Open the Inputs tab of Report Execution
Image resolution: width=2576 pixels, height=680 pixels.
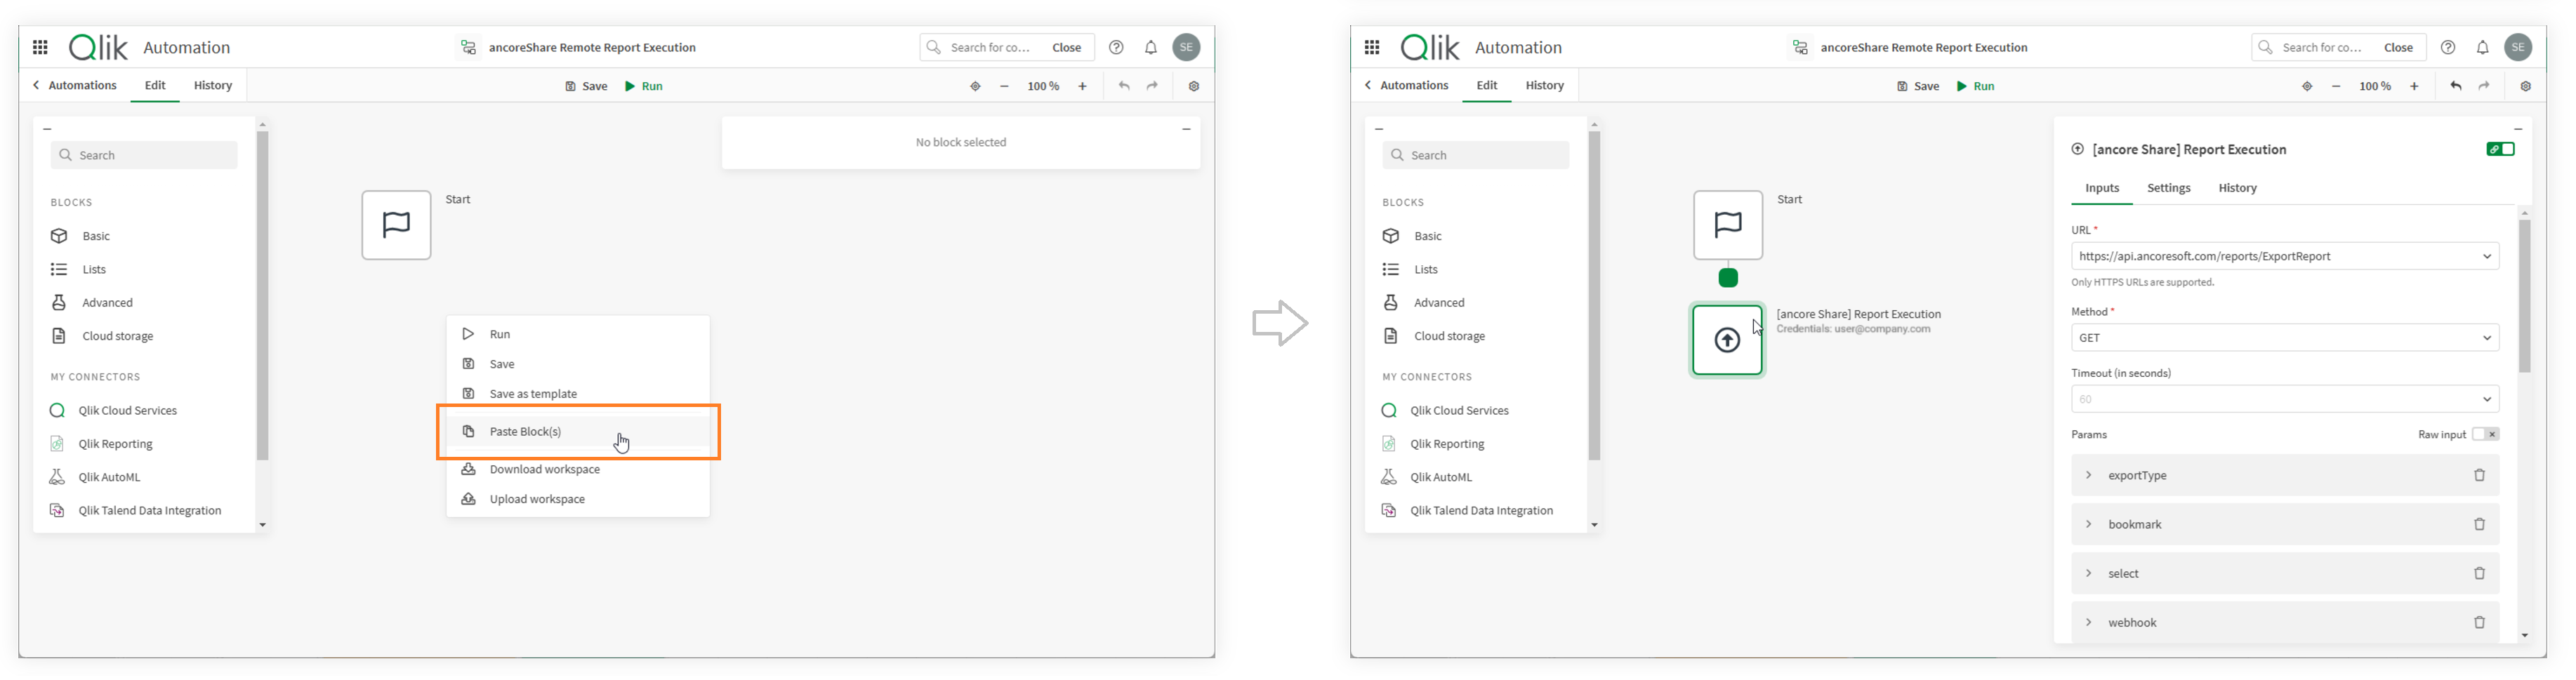click(2101, 188)
